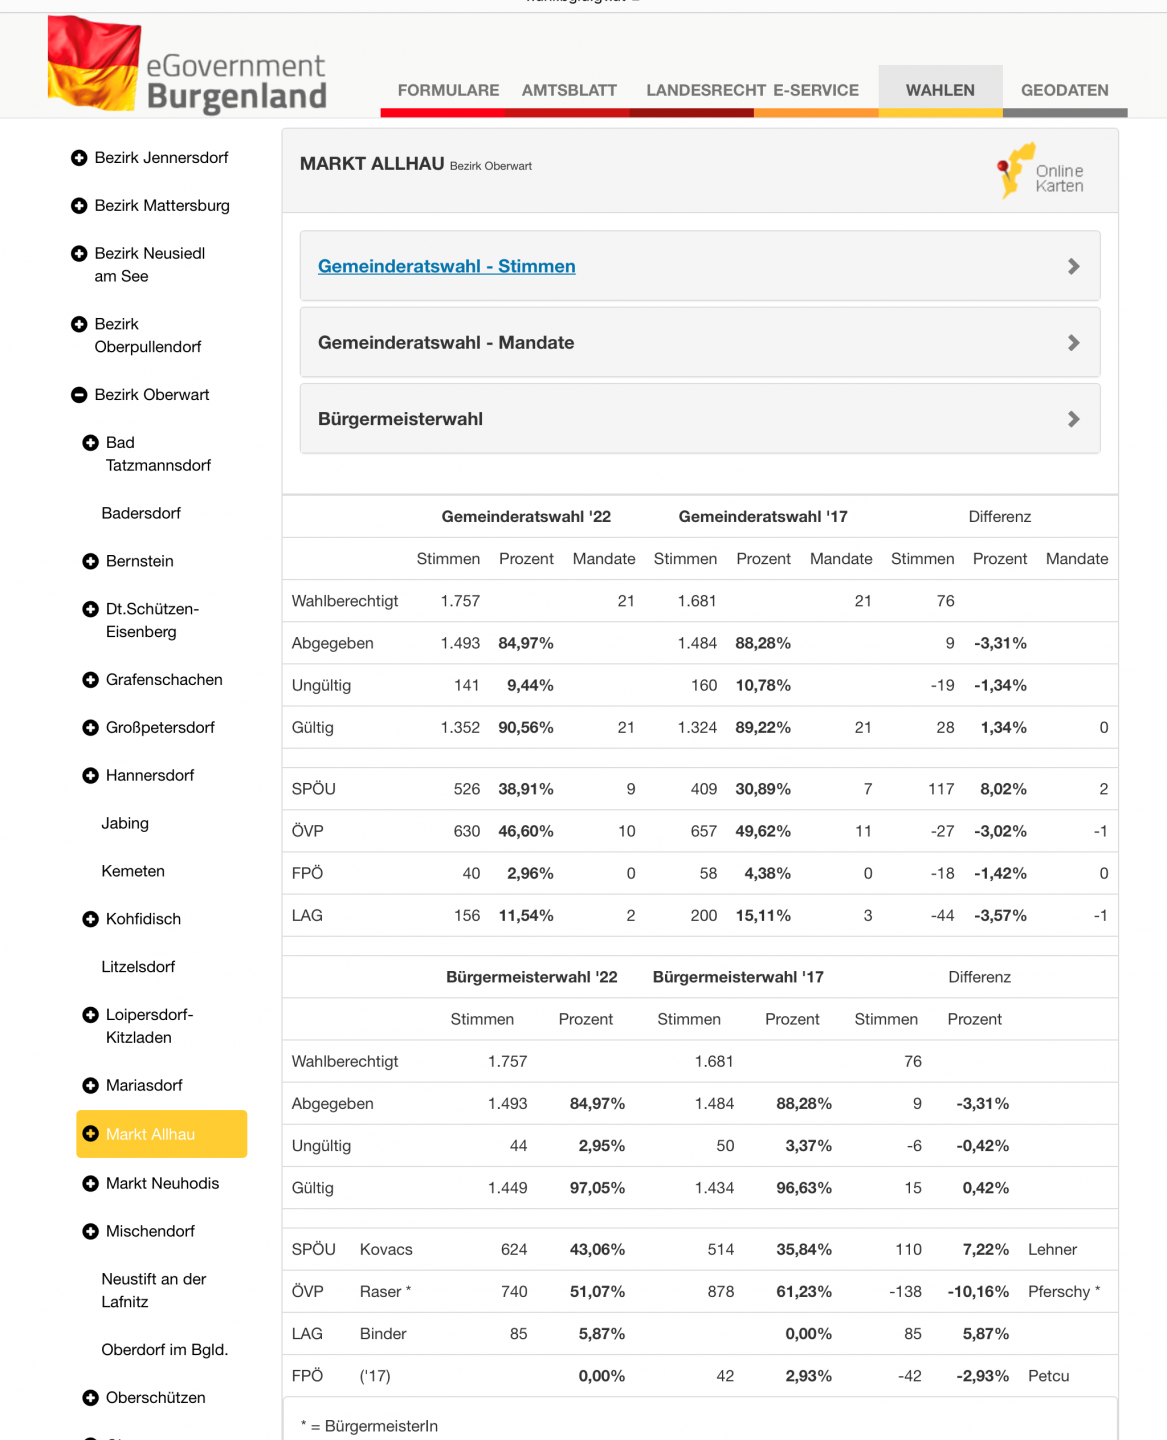Click 2017 candidate Lehner
1167x1440 pixels.
(x=1052, y=1250)
